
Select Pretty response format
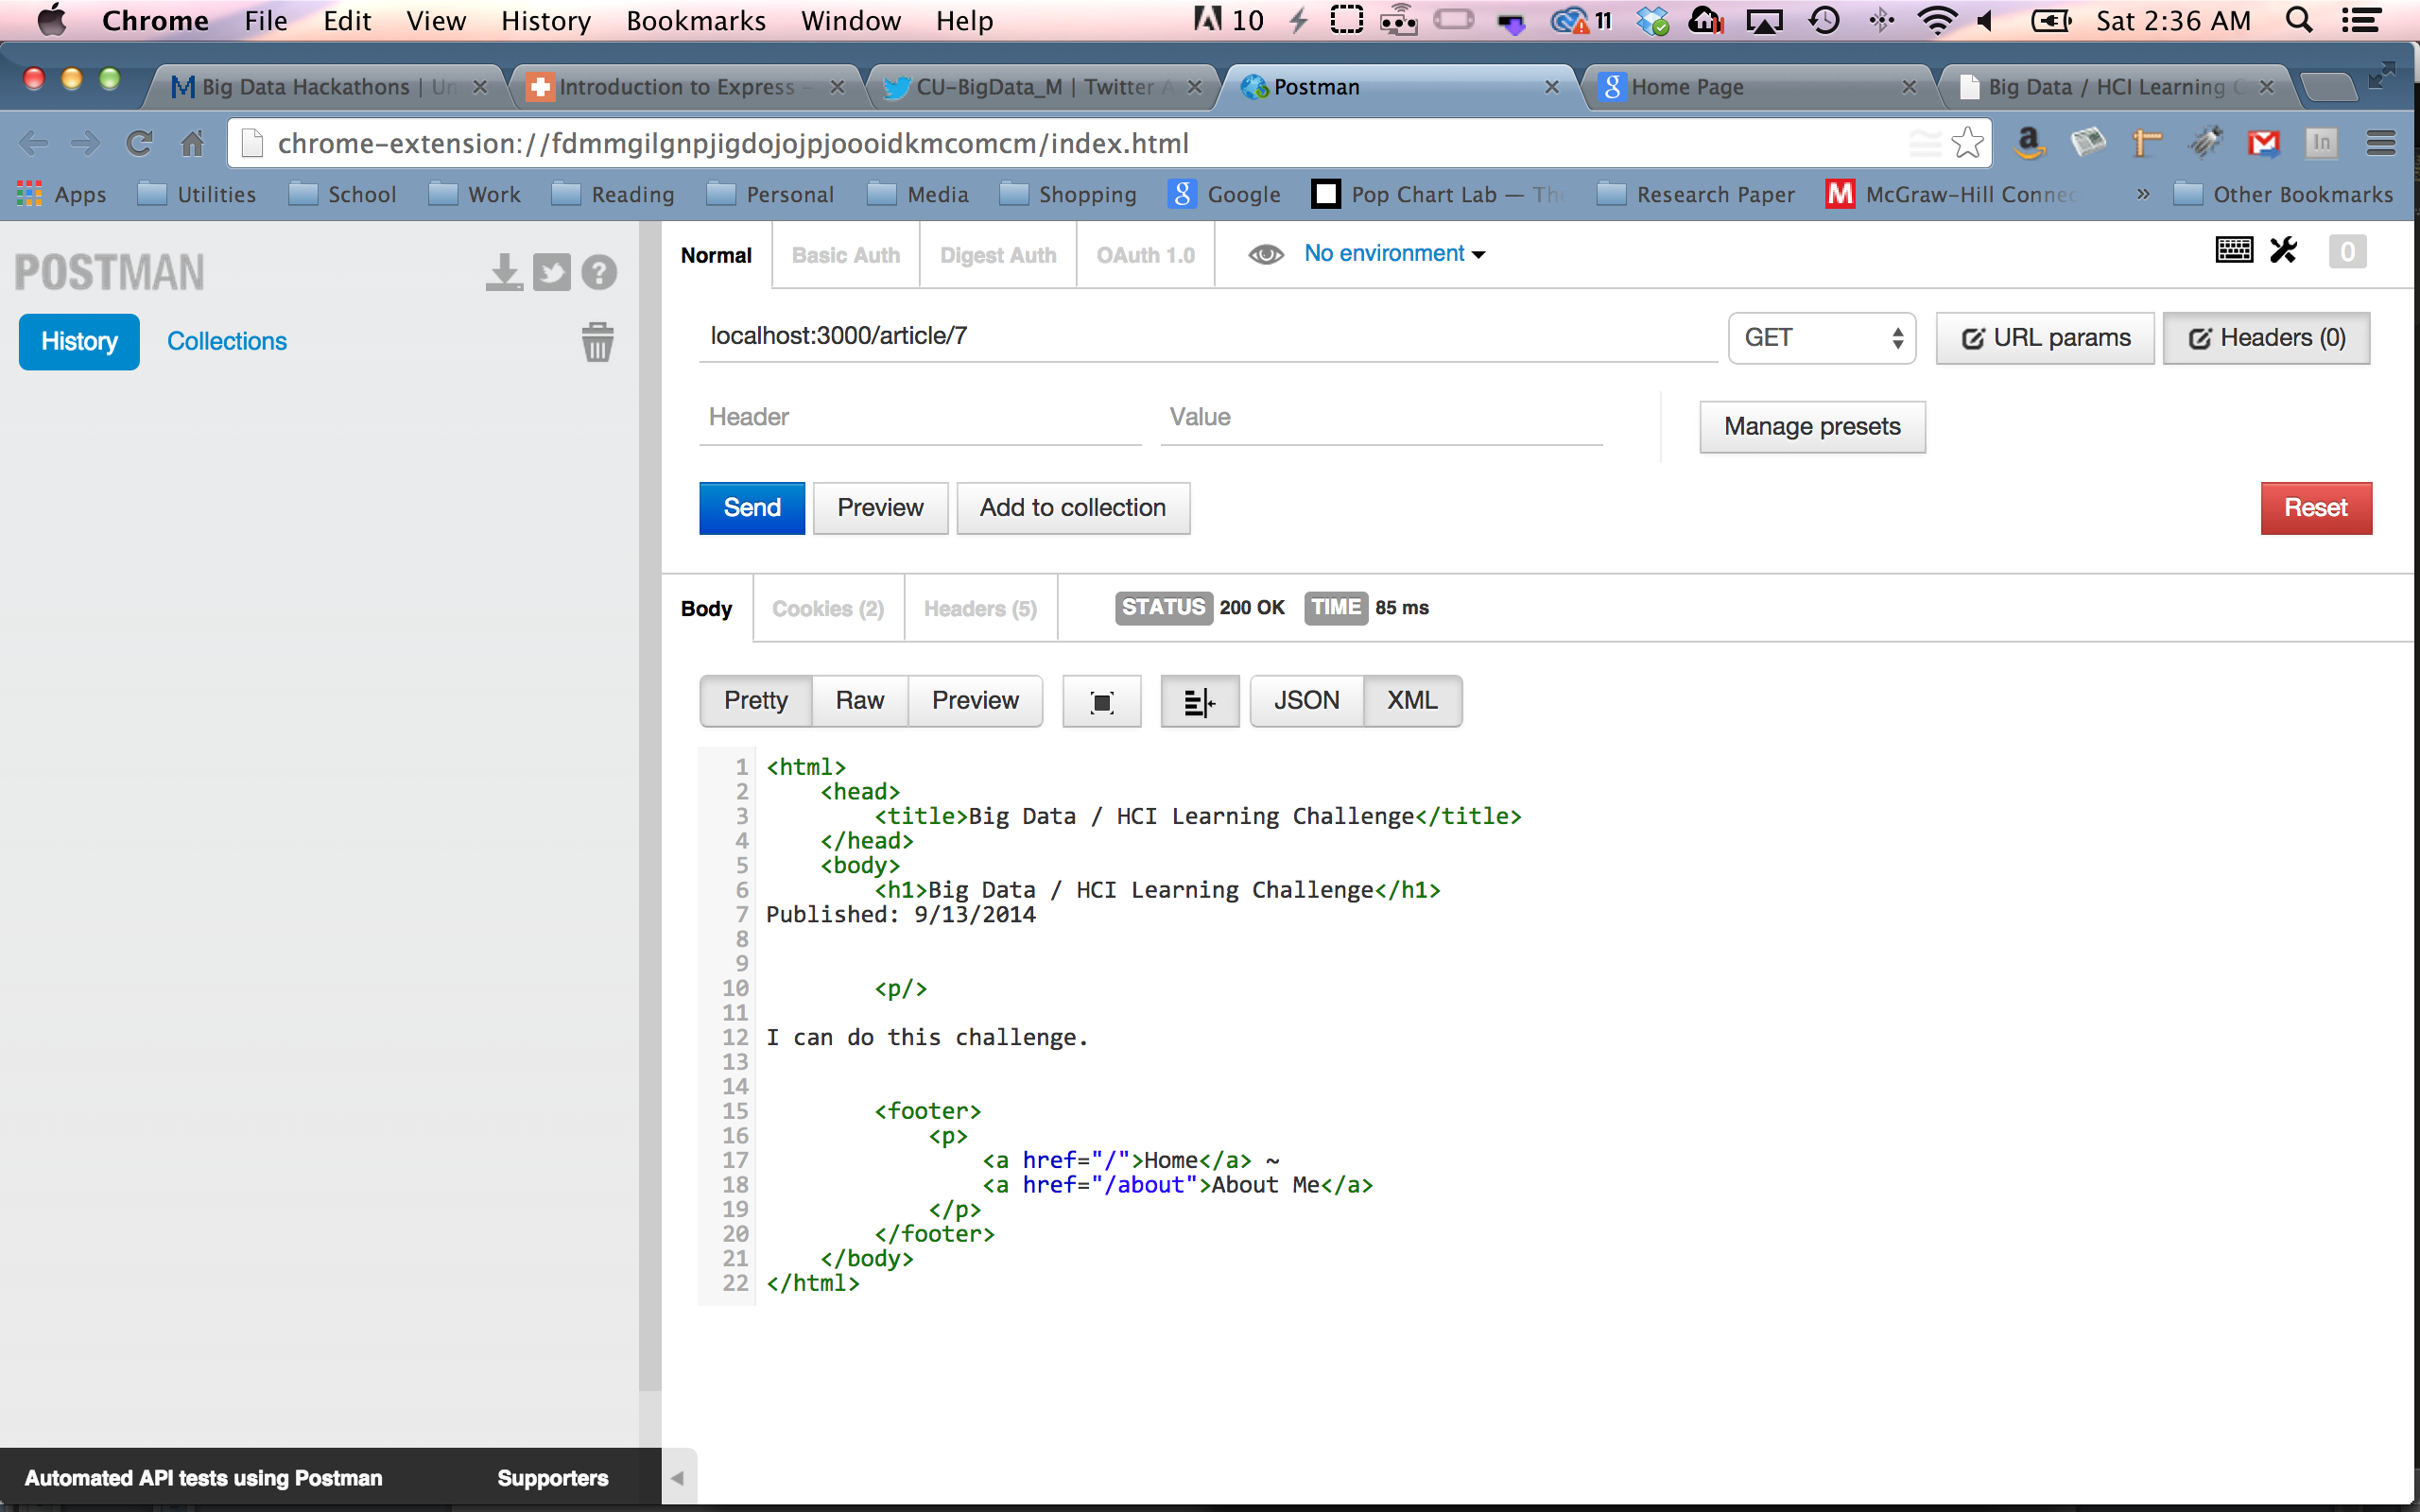756,701
